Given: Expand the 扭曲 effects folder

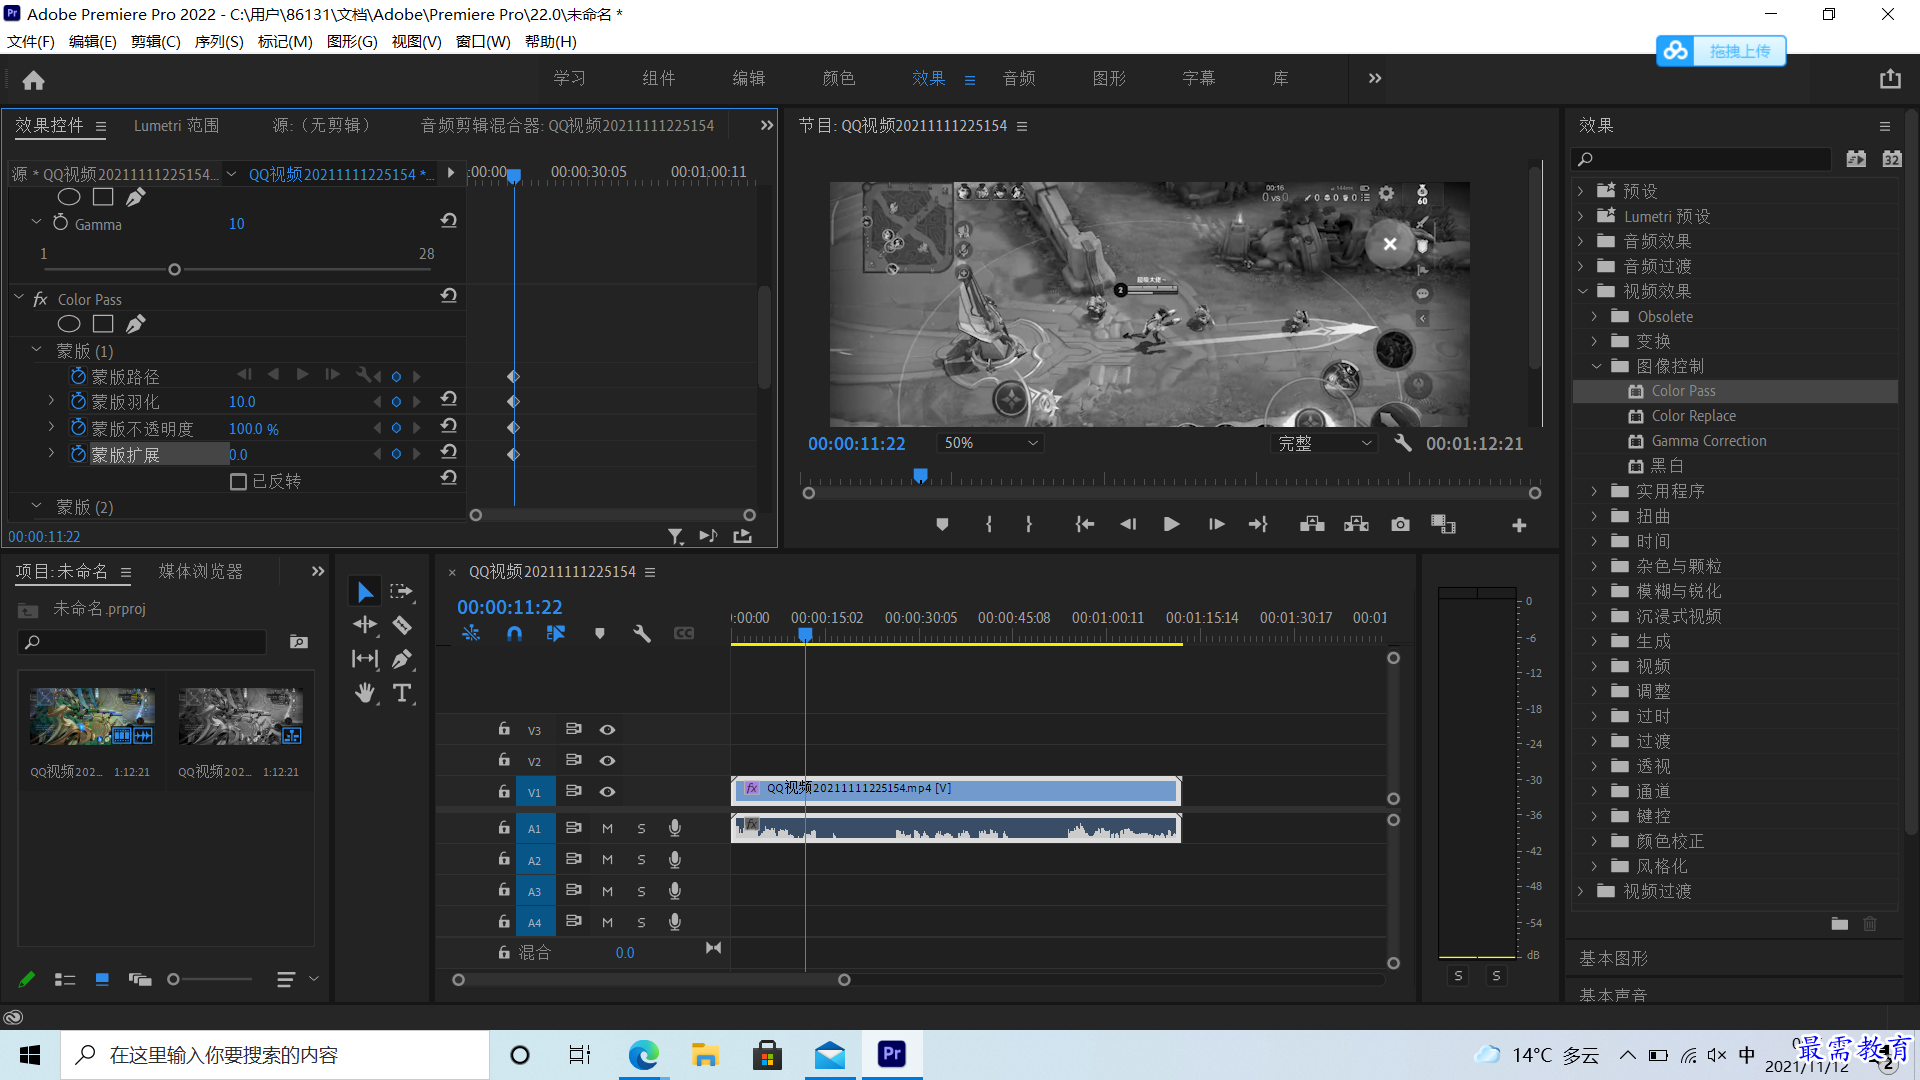Looking at the screenshot, I should 1595,516.
